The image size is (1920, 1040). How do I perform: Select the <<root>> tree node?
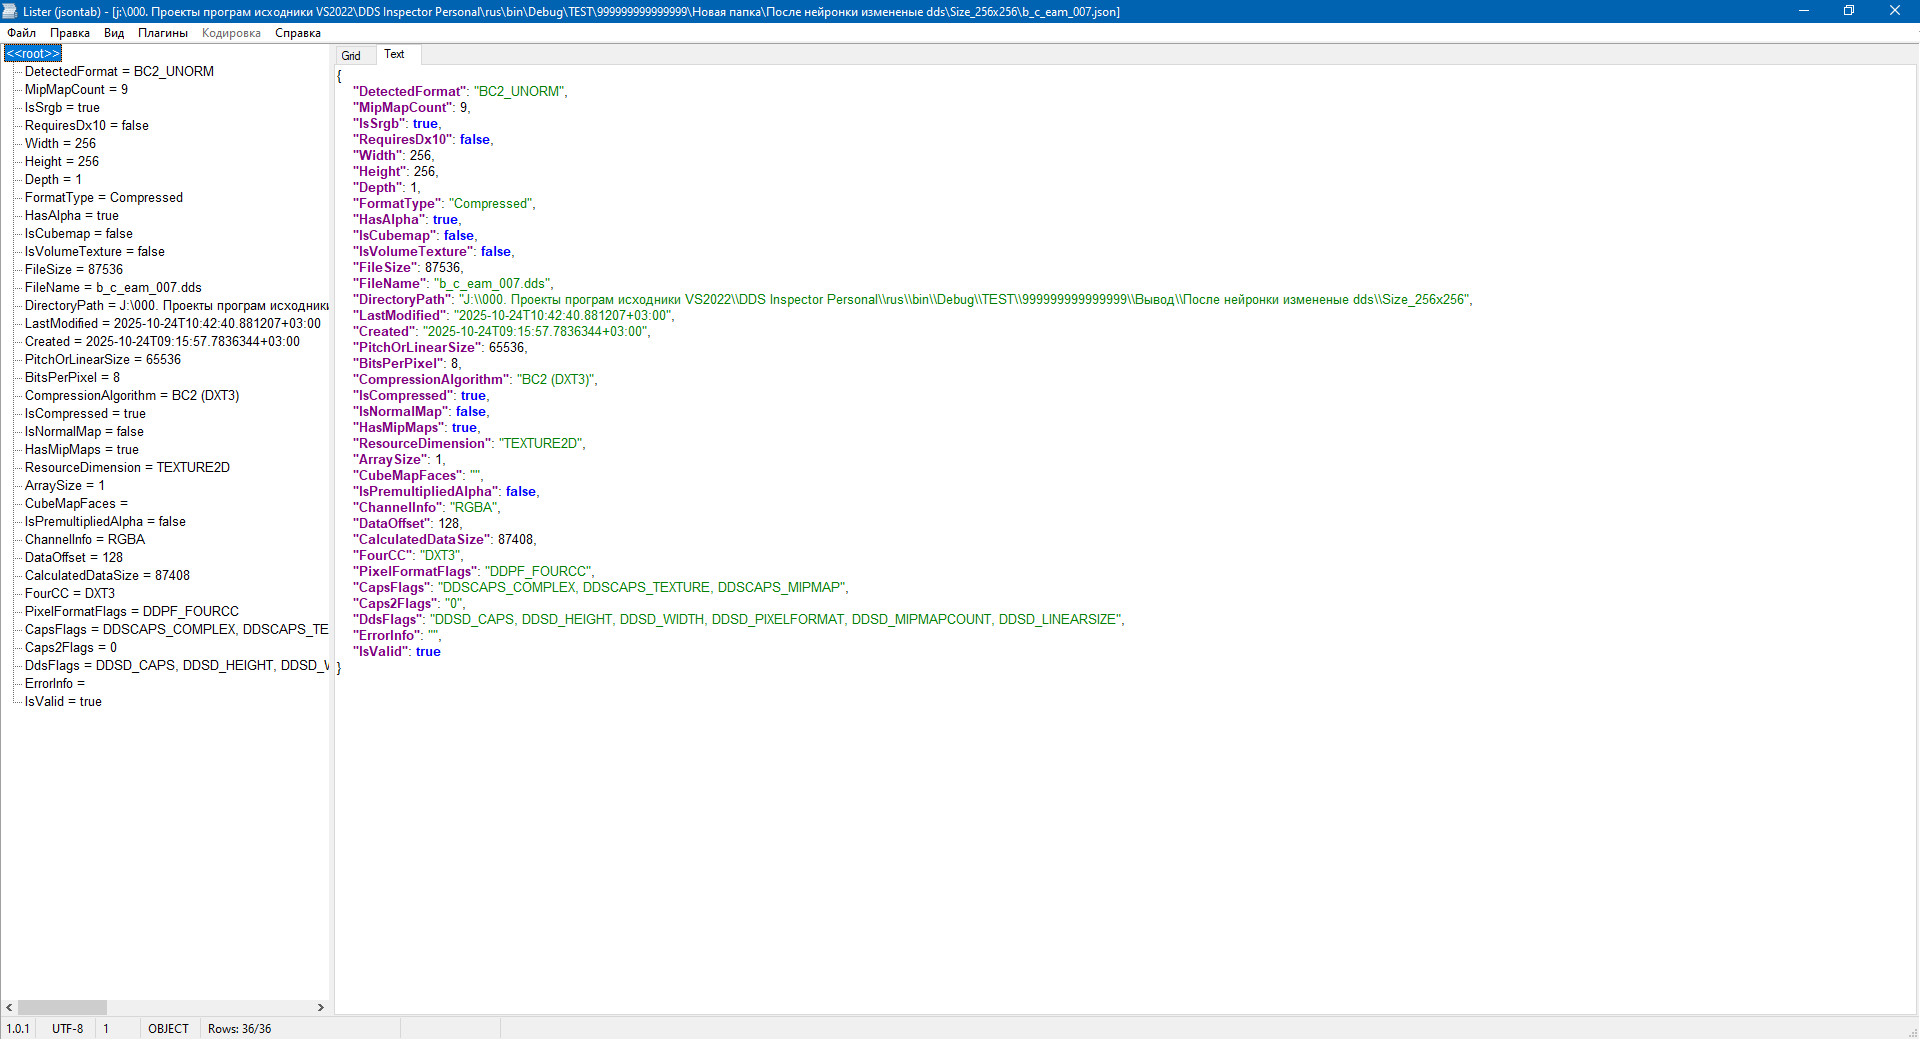click(x=33, y=54)
